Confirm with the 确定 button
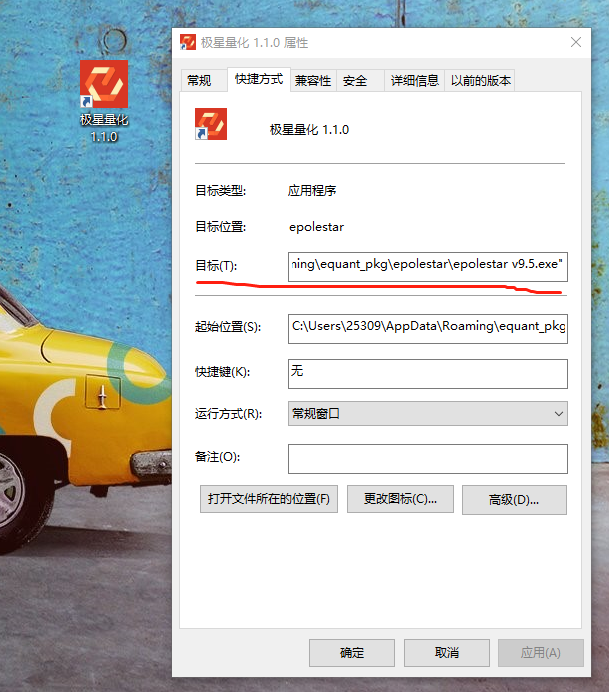 (x=352, y=653)
